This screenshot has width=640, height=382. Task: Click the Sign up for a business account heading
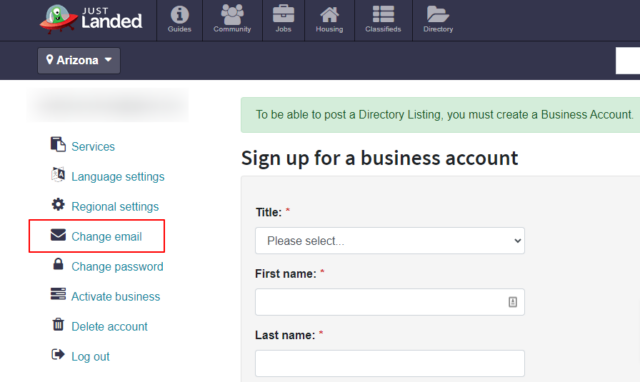point(379,158)
